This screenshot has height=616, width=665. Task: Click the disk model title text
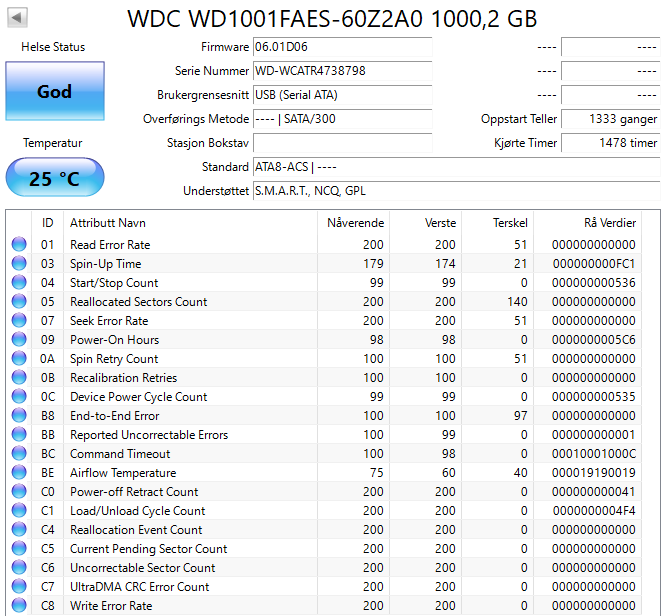[x=332, y=18]
